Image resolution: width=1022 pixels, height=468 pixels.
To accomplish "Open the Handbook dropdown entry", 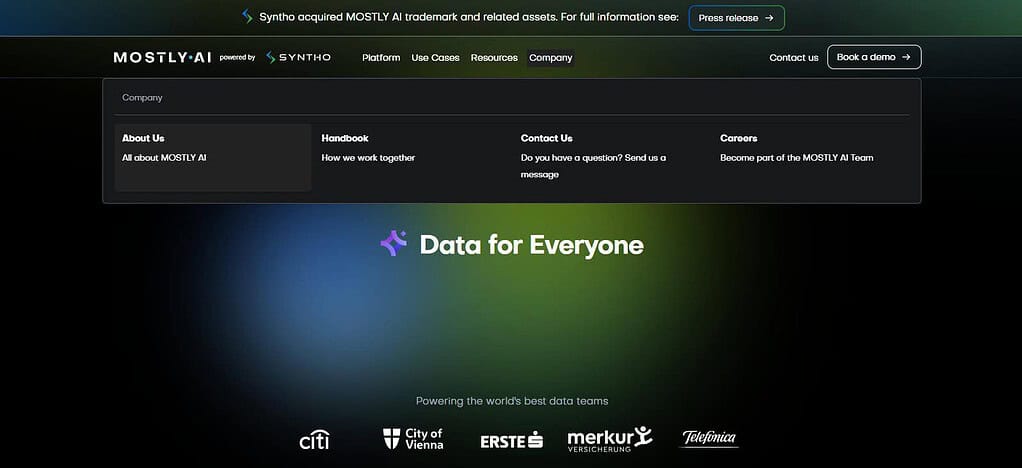I will 412,157.
